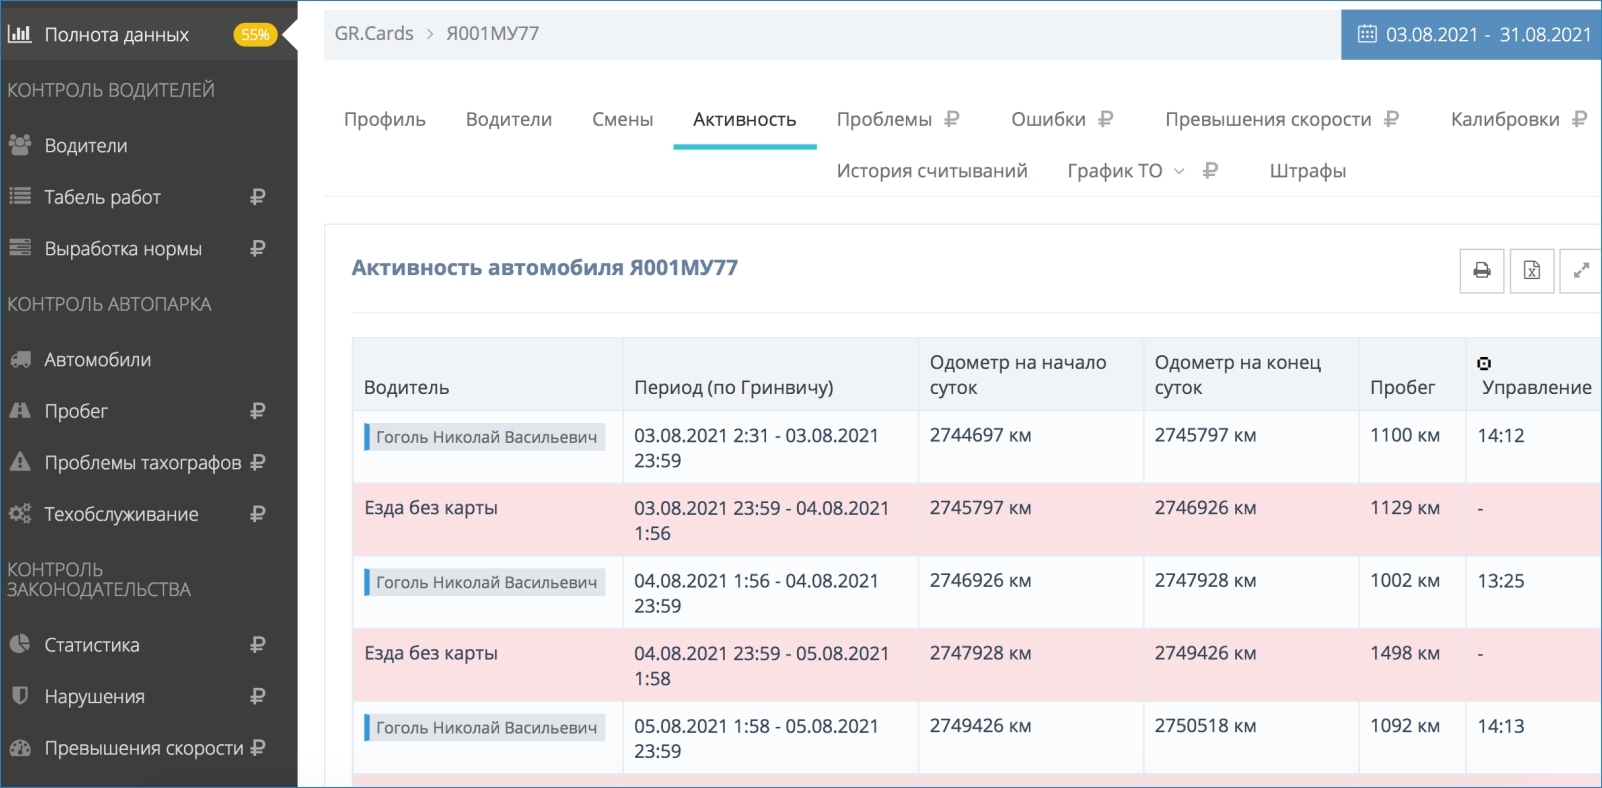The image size is (1602, 788).
Task: Click the 2744697 км odometer cell
Action: (x=981, y=435)
